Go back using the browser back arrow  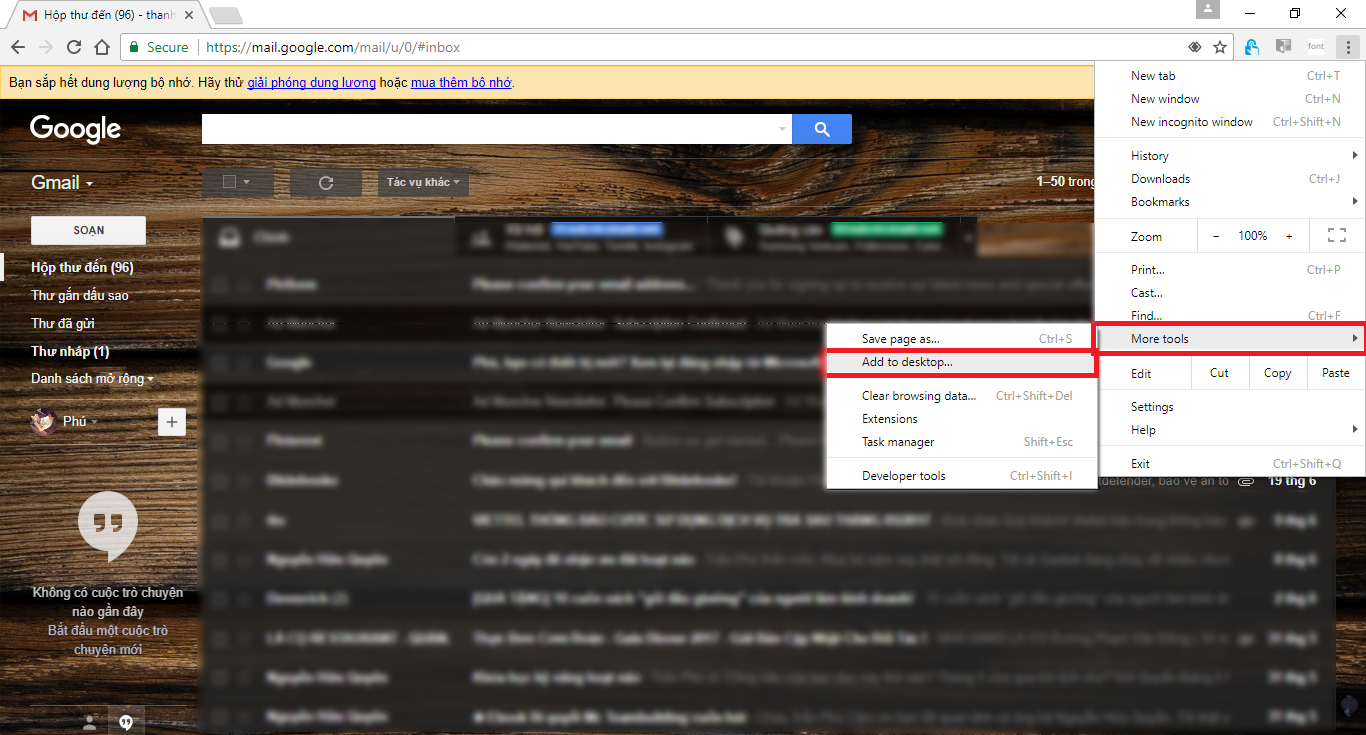[17, 47]
